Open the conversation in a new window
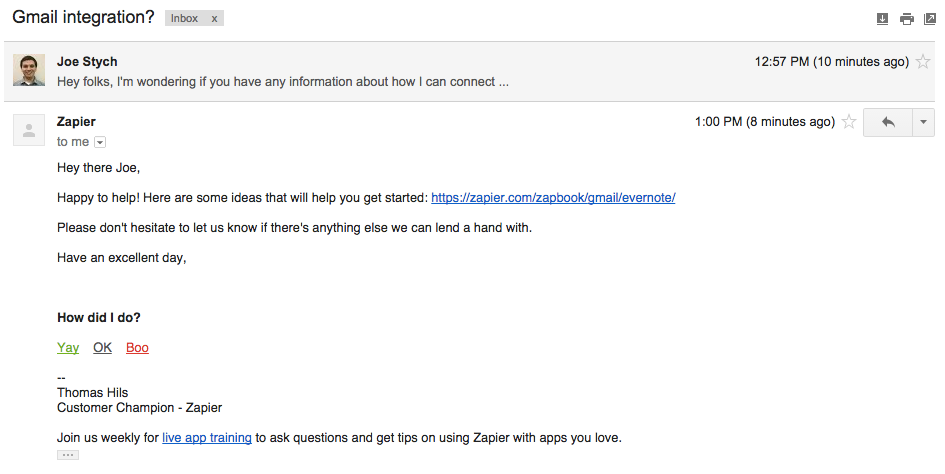 point(930,19)
